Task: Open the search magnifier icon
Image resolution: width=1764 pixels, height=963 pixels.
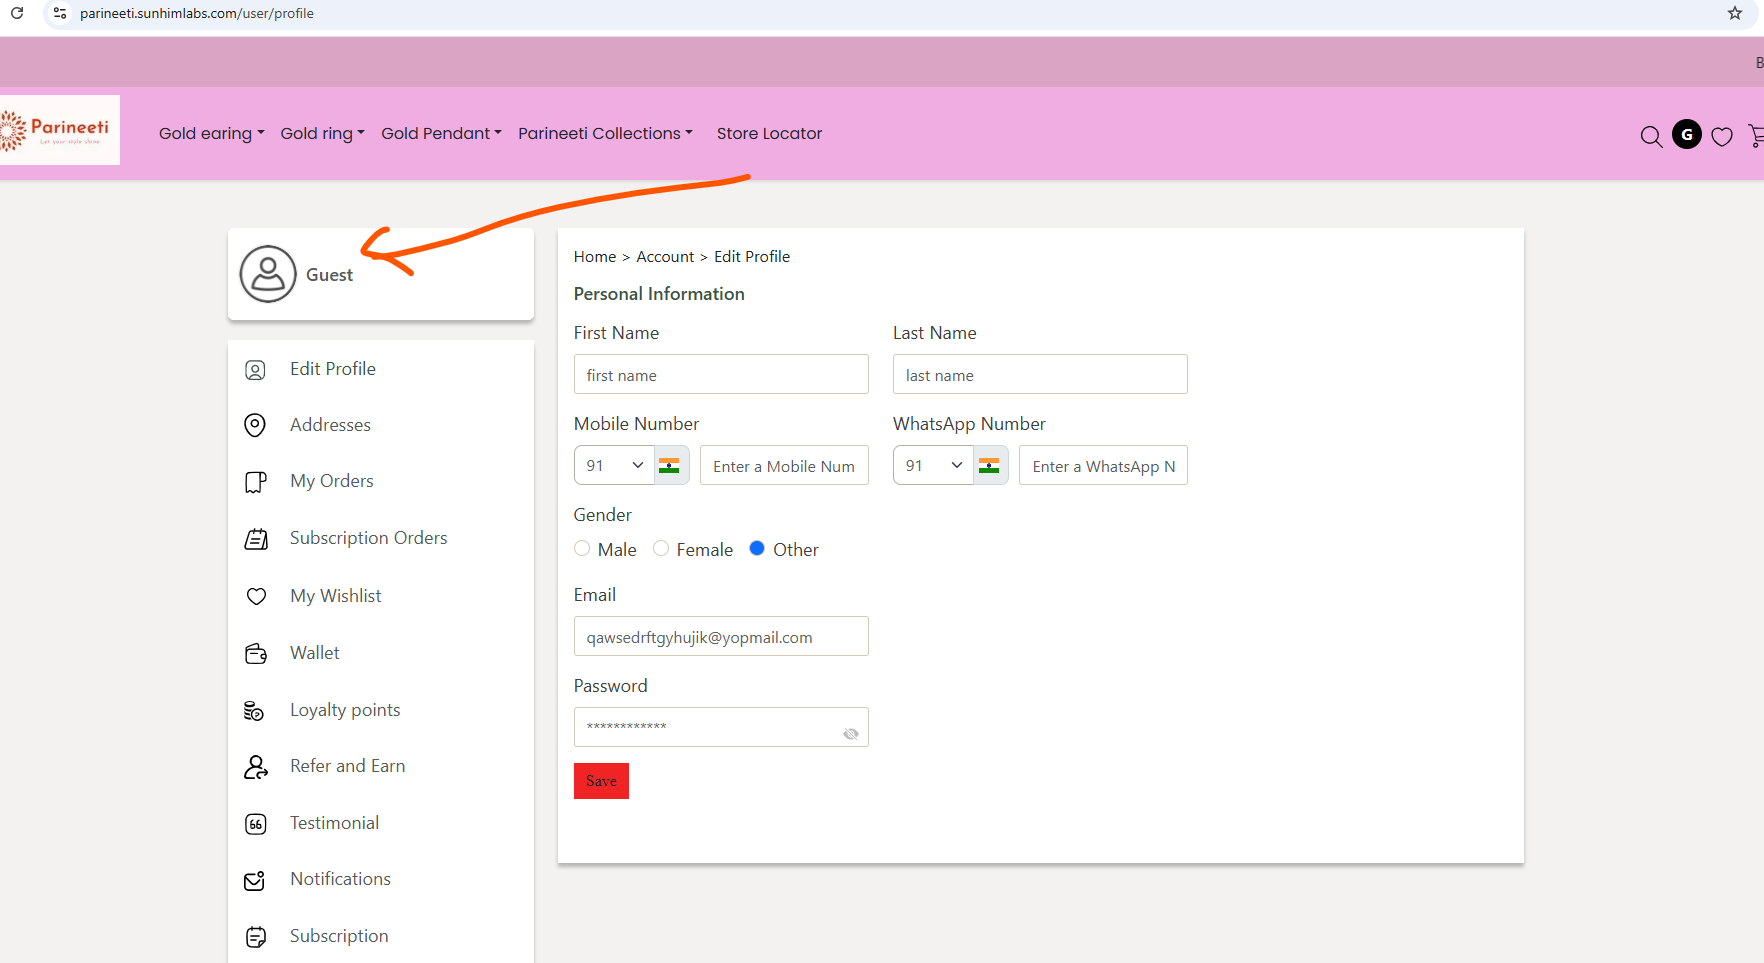Action: (x=1651, y=137)
